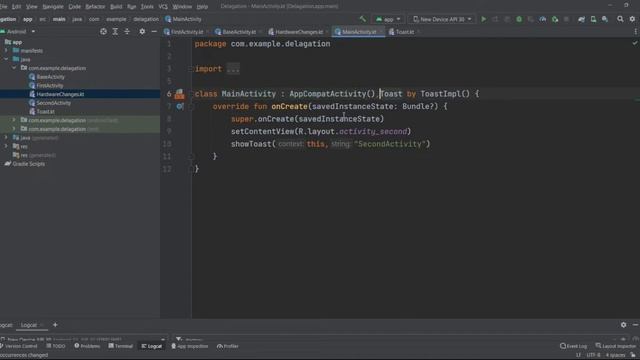The width and height of the screenshot is (640, 360).
Task: Select Gradle Scripts in project tree
Action: tap(29, 164)
